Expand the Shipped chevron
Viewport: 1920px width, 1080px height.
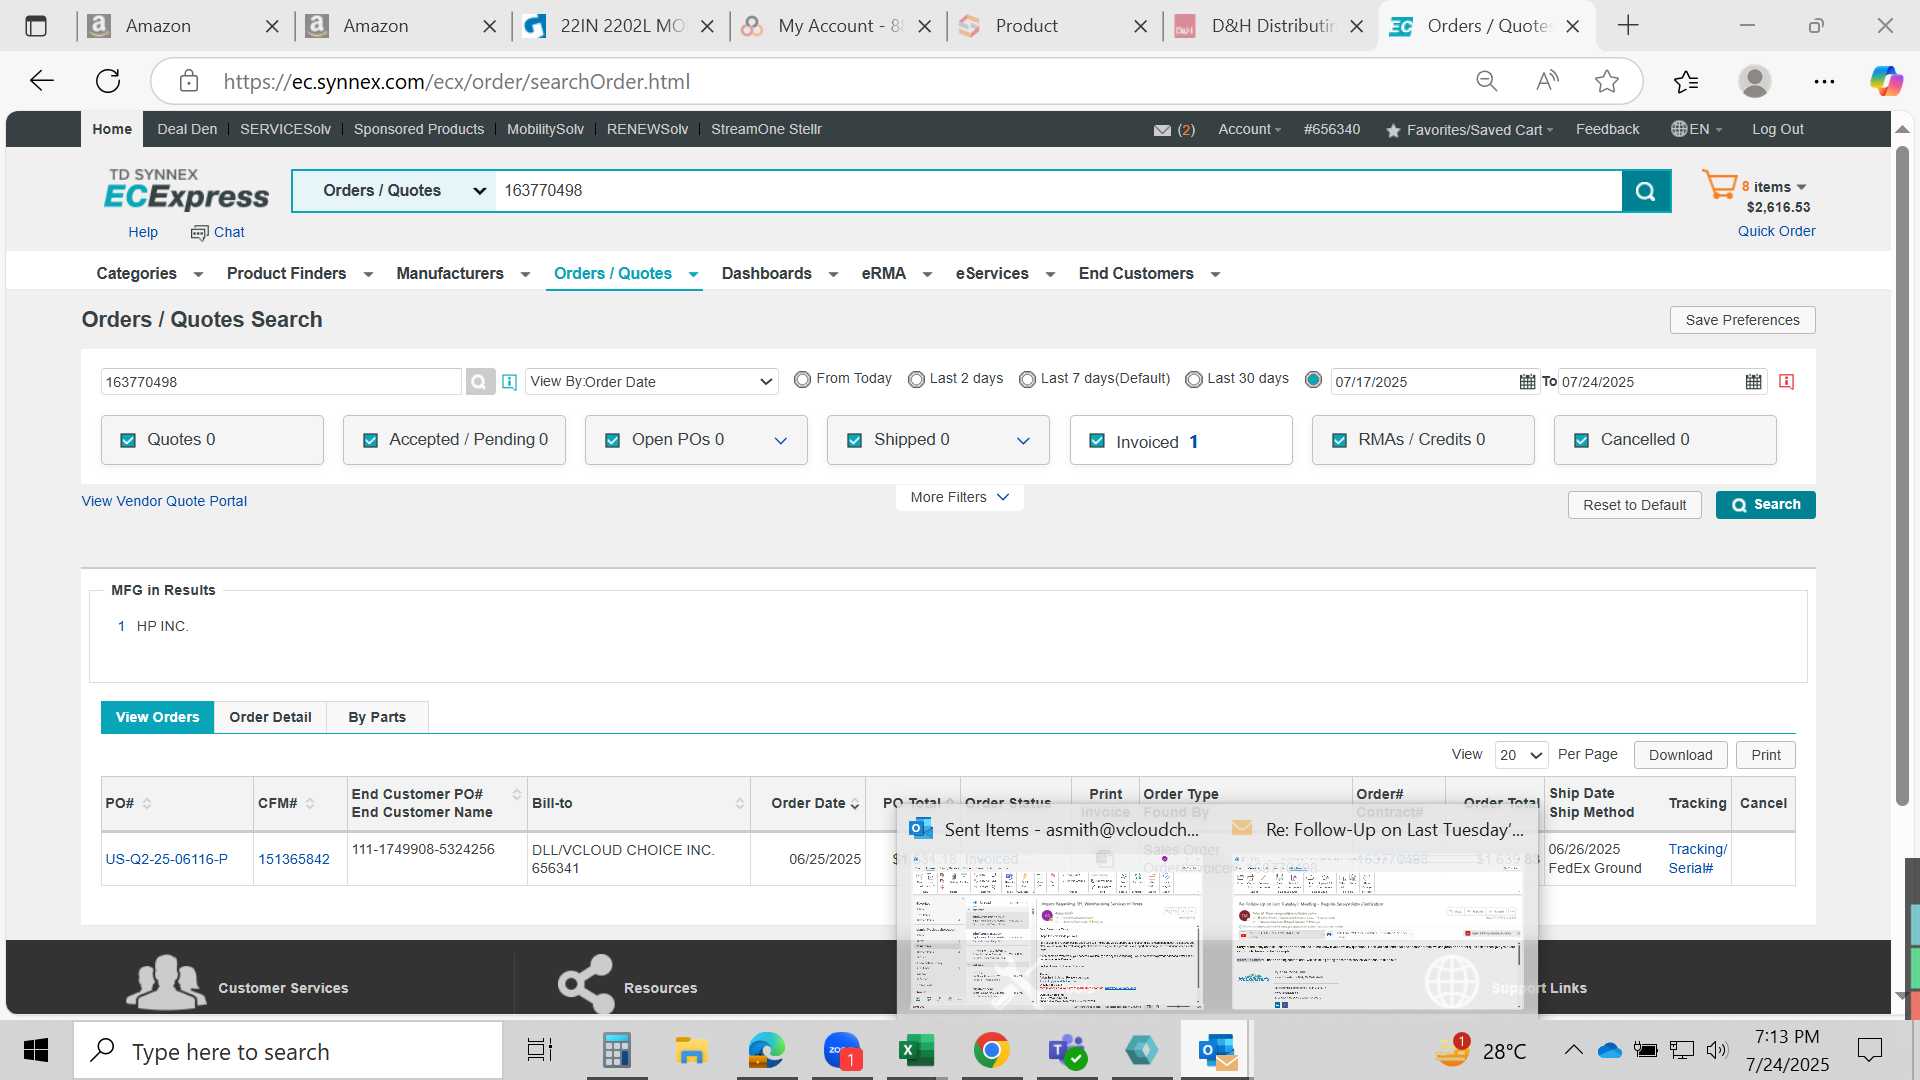(1023, 441)
